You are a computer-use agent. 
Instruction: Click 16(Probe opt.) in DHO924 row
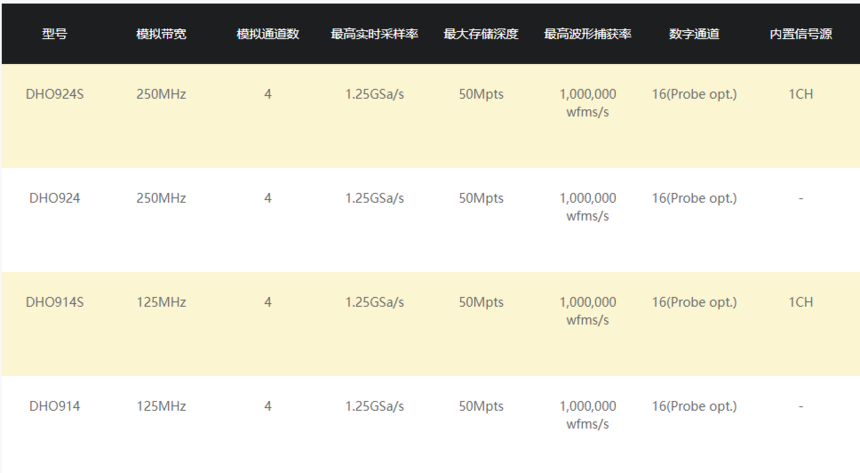coord(694,198)
